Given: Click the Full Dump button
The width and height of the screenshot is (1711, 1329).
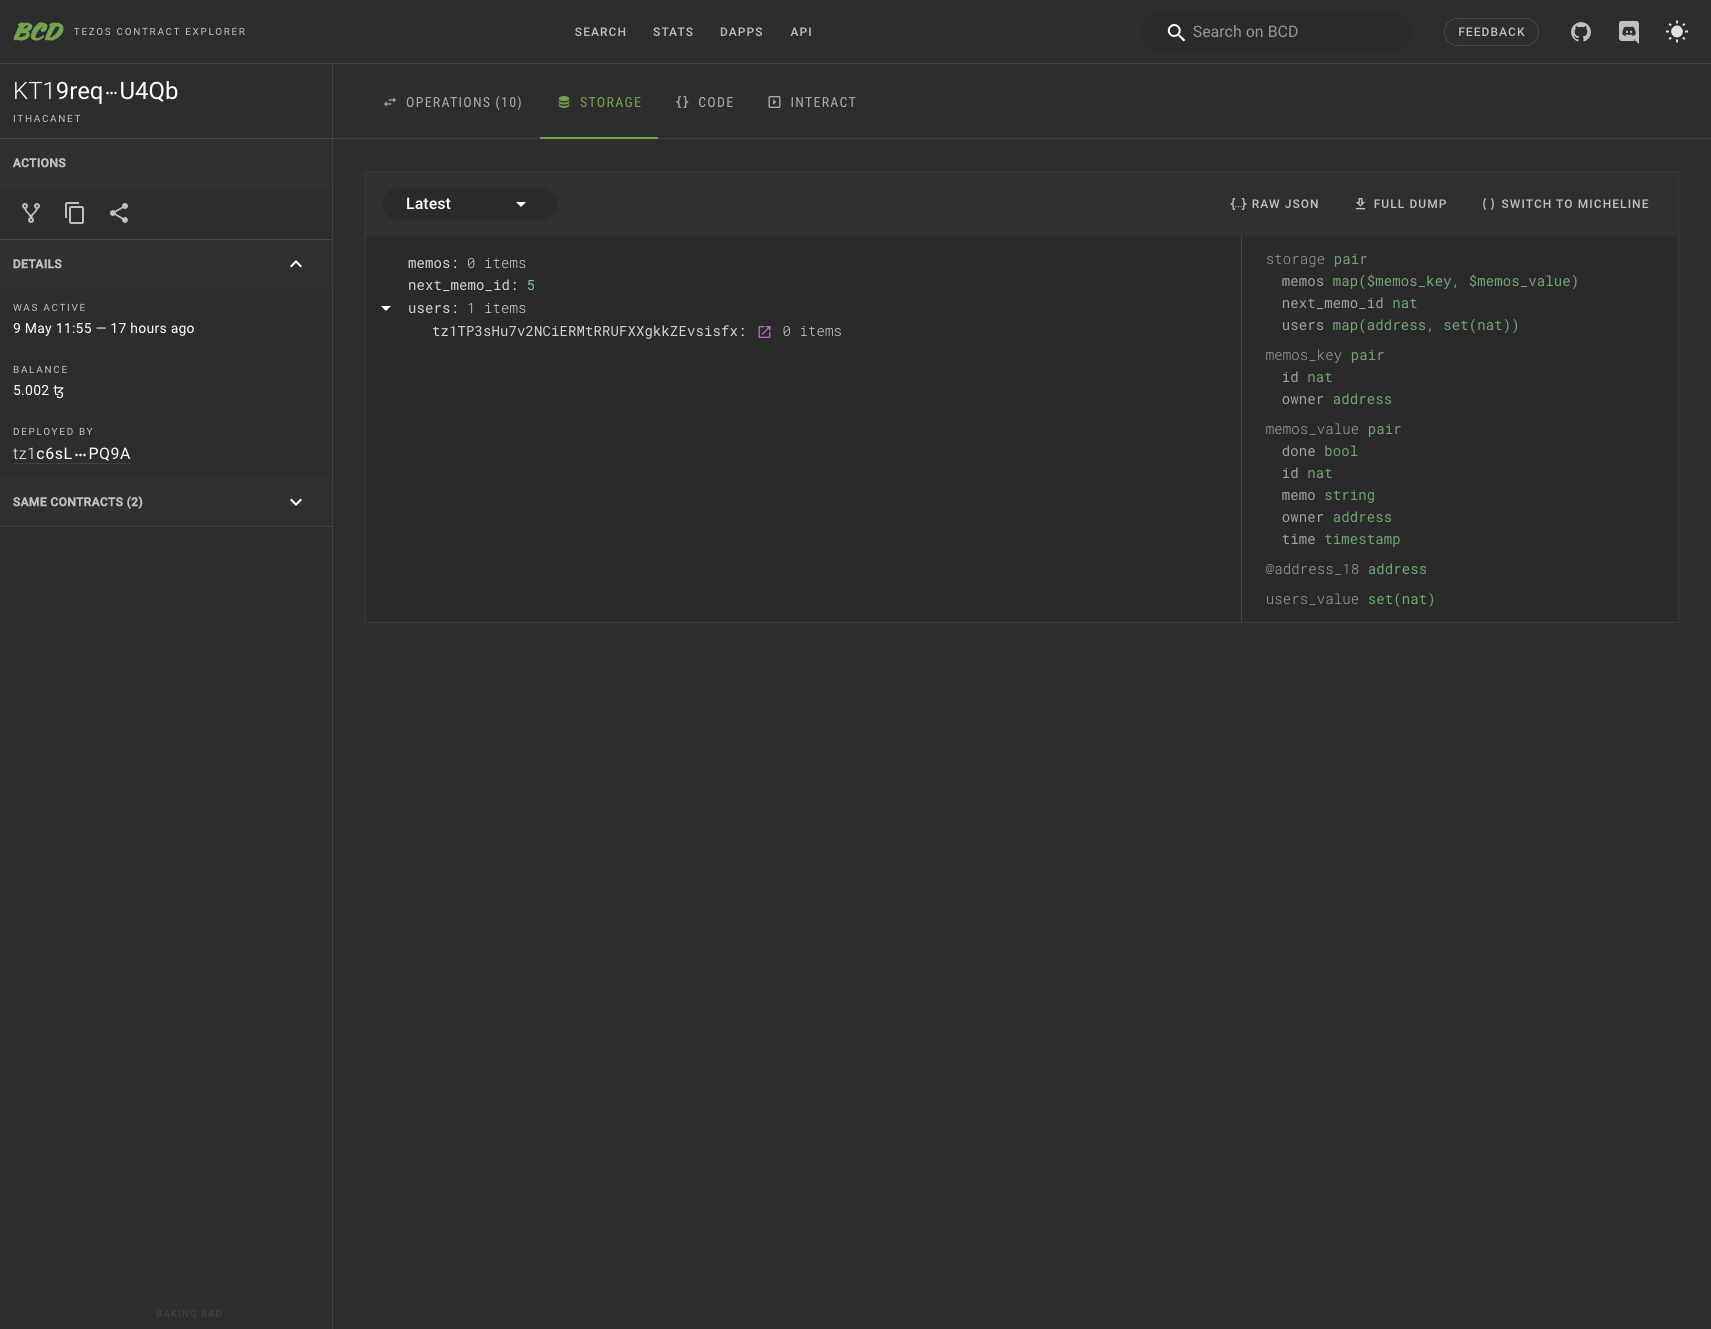Looking at the screenshot, I should tap(1400, 204).
